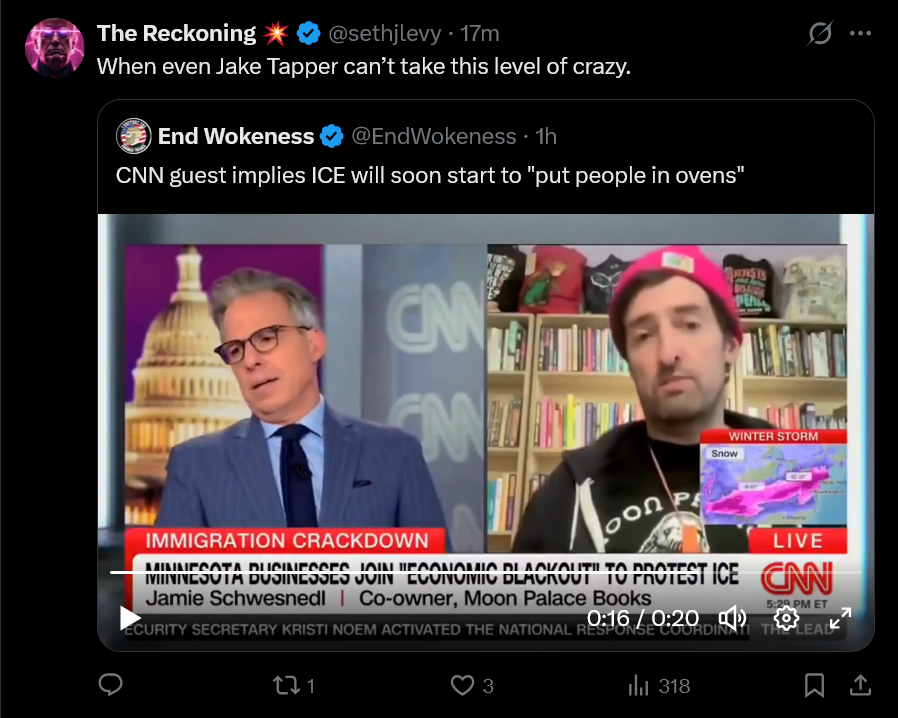Open the three-dot more options menu
This screenshot has width=898, height=718.
click(x=860, y=33)
